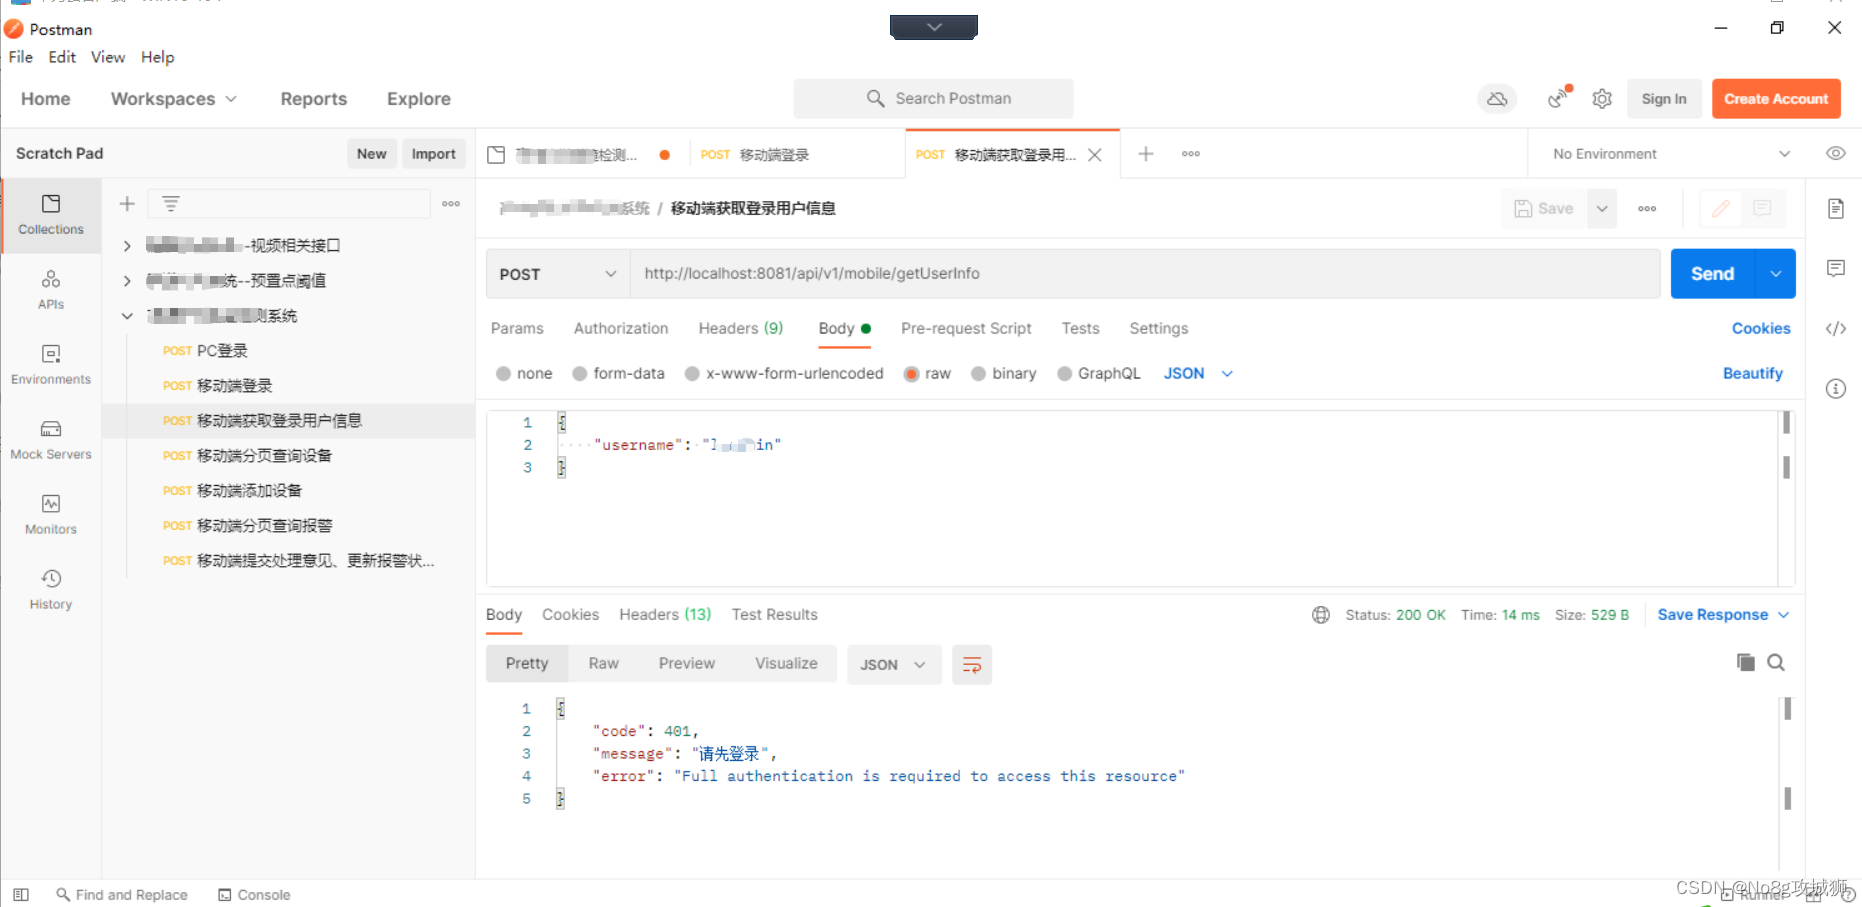This screenshot has height=907, width=1862.
Task: Open the code snippet icon
Action: 1836,329
